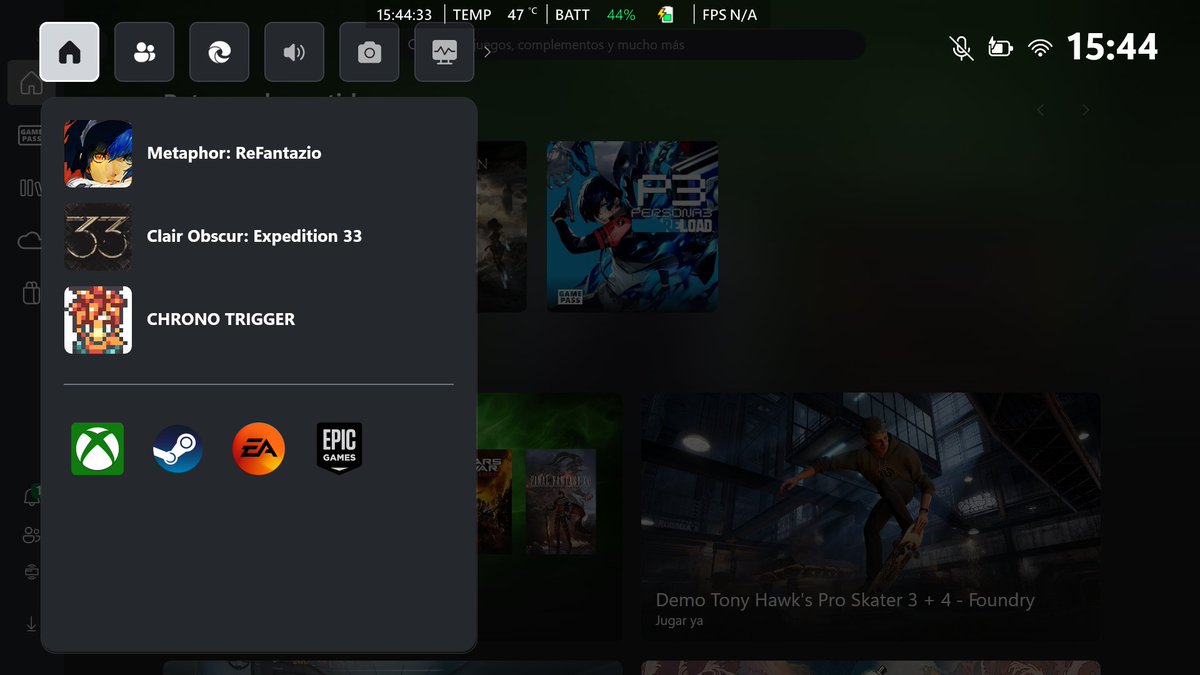Click Jugar ya on Tony Hawk demo
The width and height of the screenshot is (1200, 675).
[678, 620]
